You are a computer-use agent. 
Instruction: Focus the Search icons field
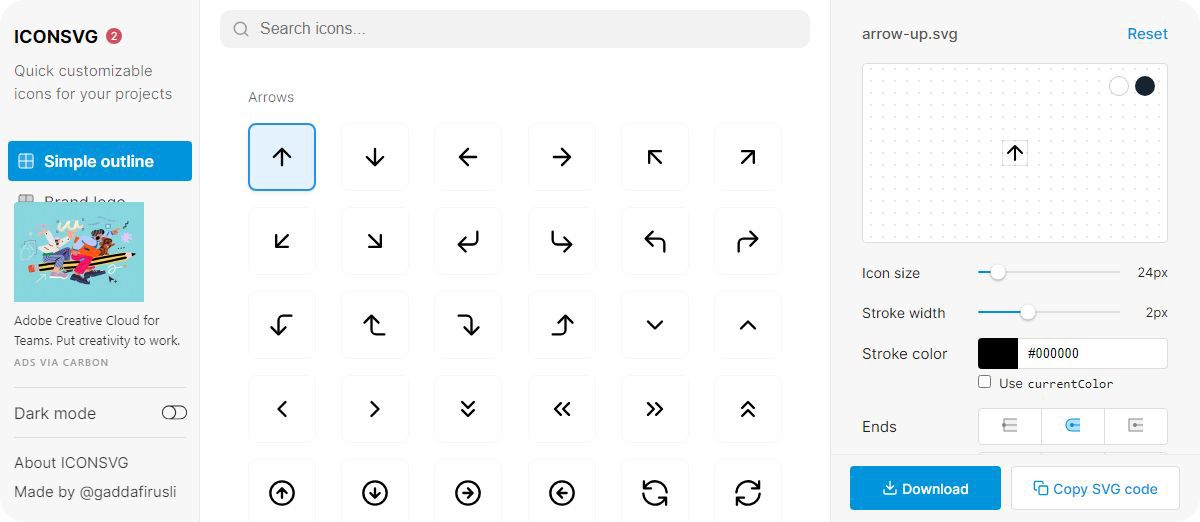[515, 29]
